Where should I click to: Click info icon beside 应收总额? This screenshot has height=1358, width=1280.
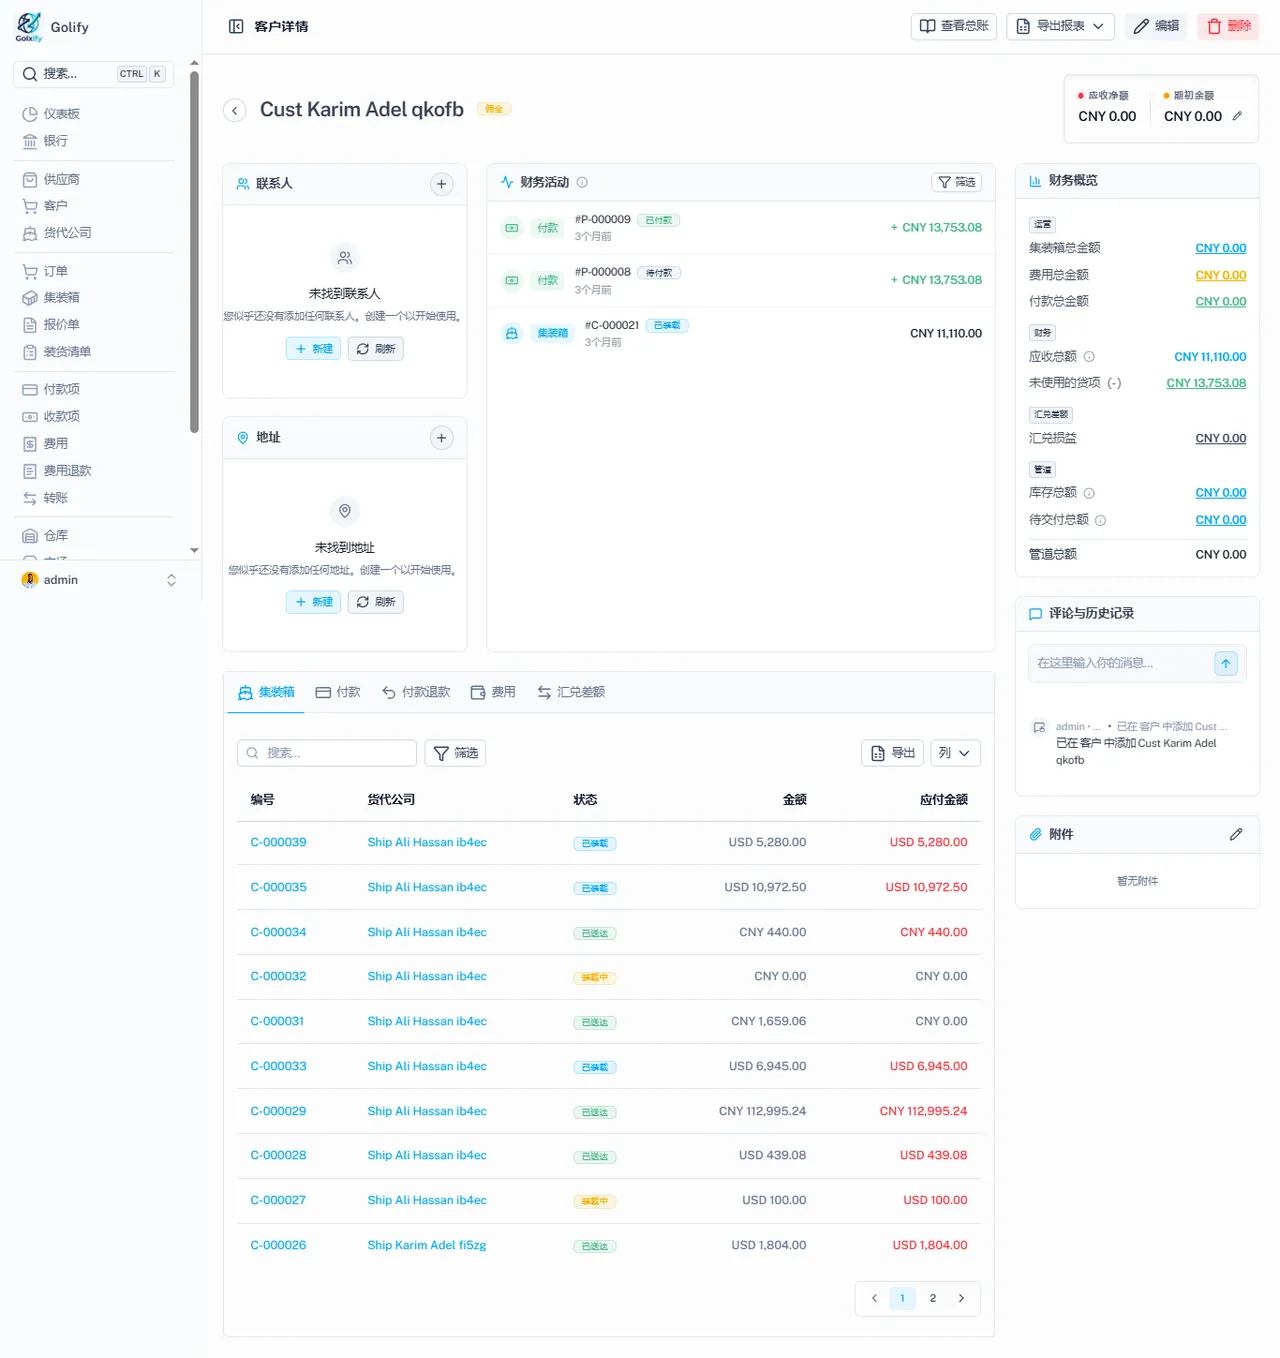[1089, 356]
